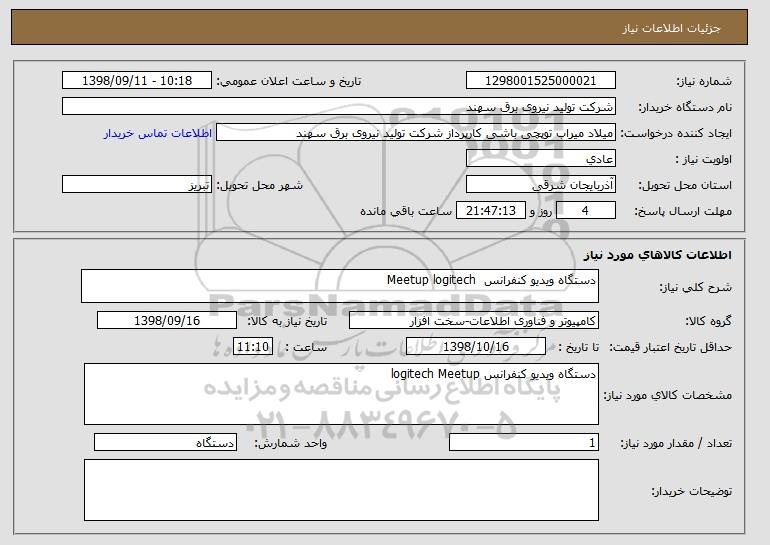Click label واحد شمارش

coord(290,443)
